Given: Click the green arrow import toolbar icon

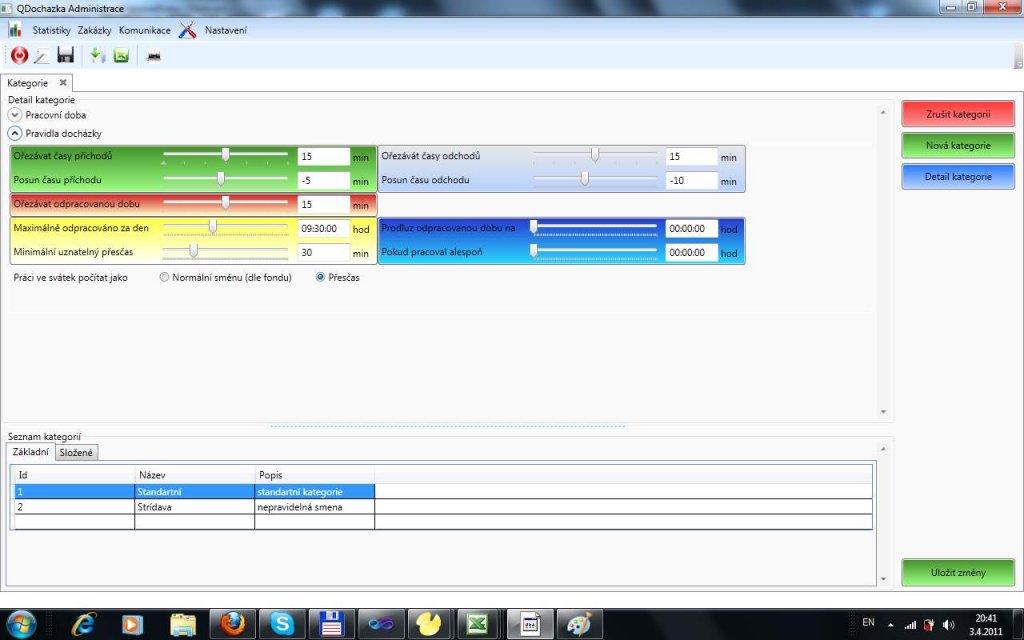Looking at the screenshot, I should coord(97,56).
